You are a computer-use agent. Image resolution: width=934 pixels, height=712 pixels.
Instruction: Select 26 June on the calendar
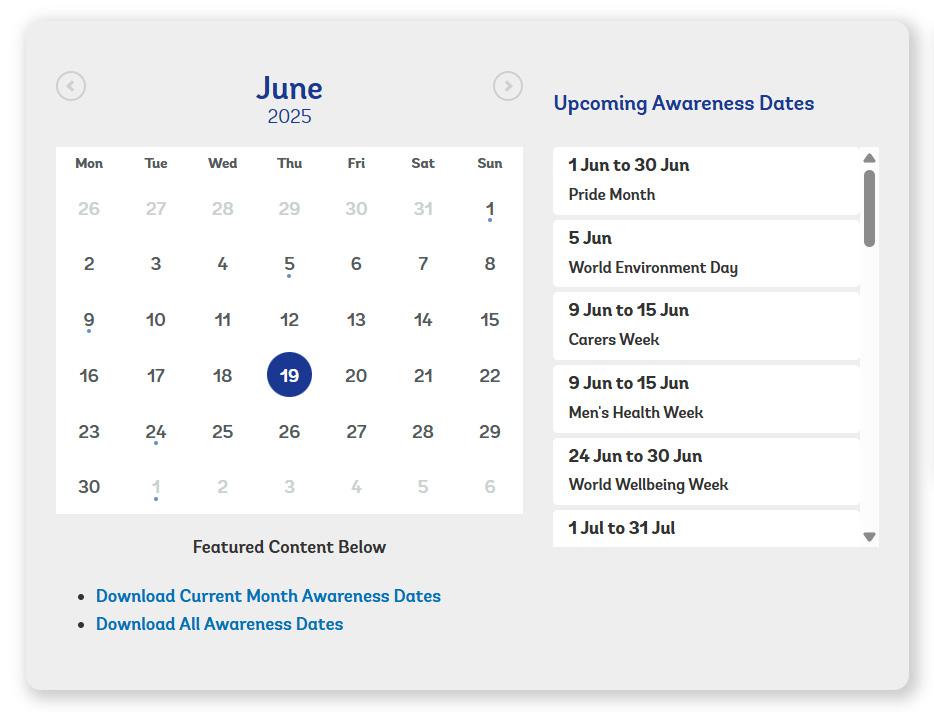(x=289, y=432)
